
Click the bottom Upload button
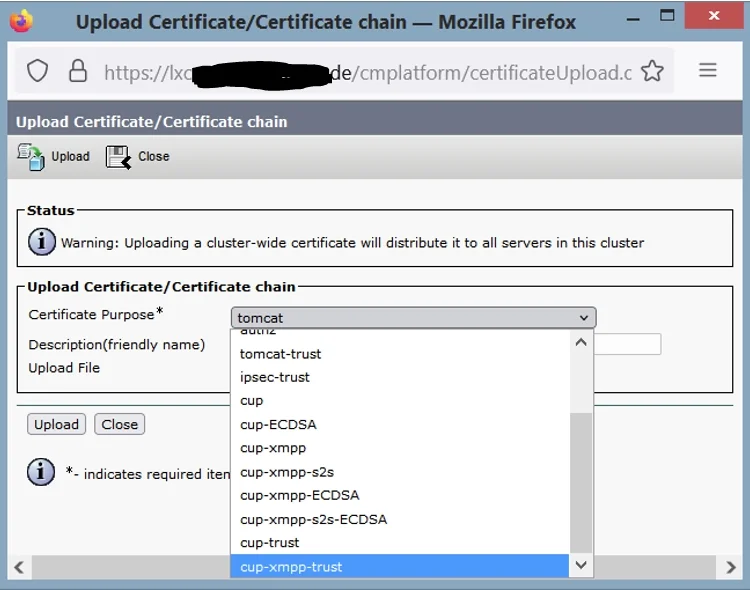pyautogui.click(x=56, y=424)
